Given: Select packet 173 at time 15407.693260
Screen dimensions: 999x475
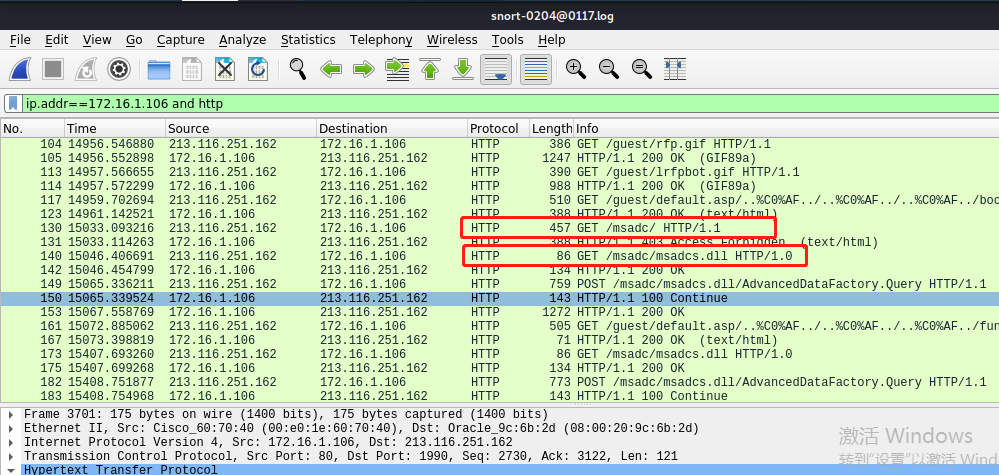Looking at the screenshot, I should (500, 354).
